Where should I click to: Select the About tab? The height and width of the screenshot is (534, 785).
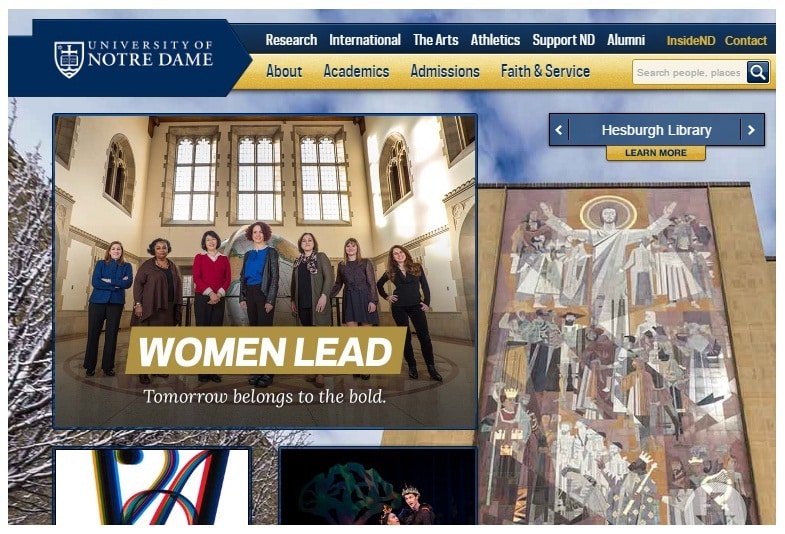284,72
